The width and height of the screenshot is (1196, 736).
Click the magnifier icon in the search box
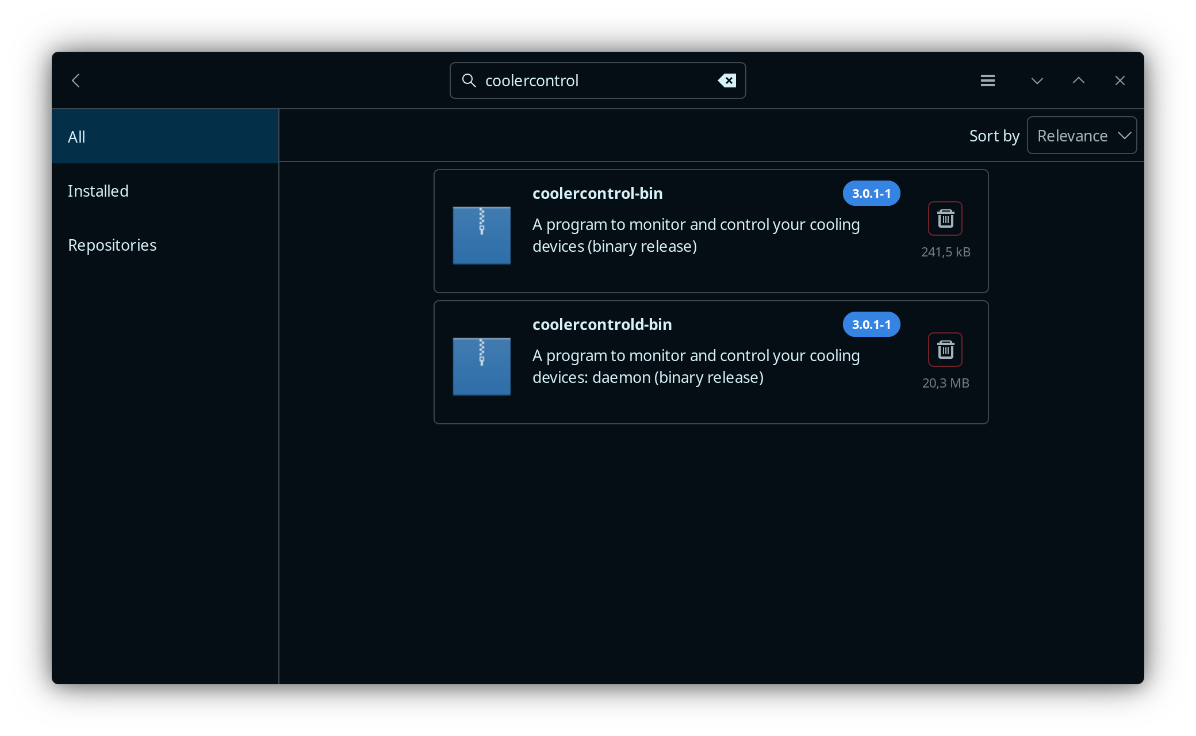click(x=468, y=81)
